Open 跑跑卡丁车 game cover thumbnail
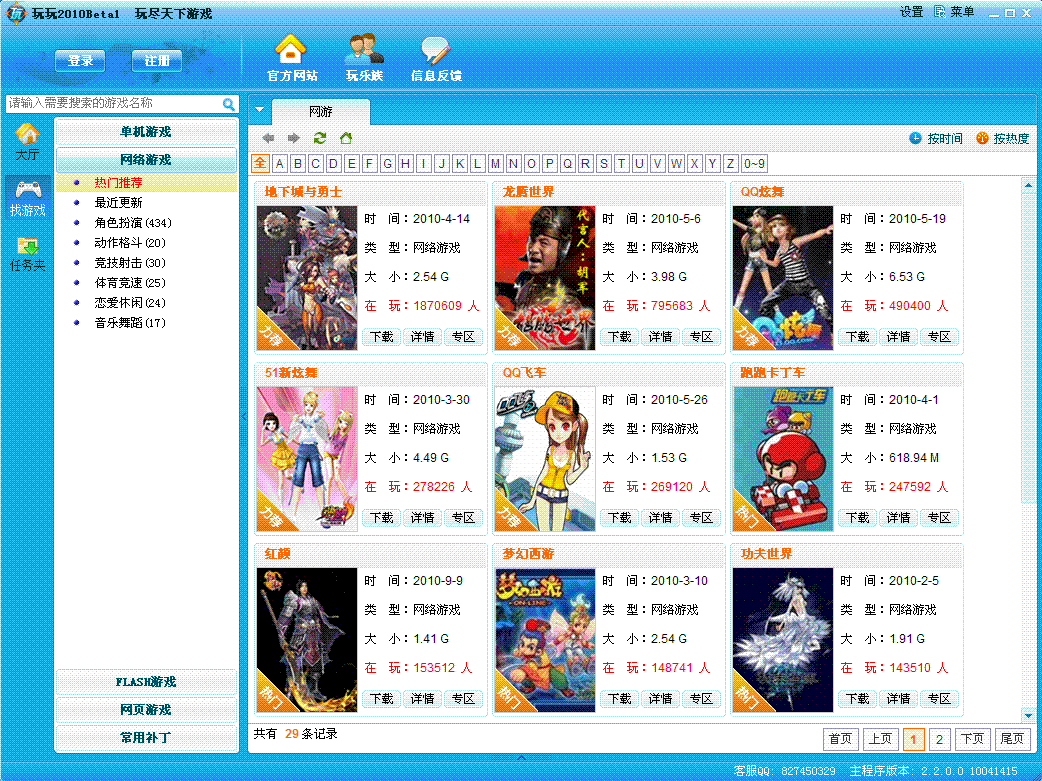 pyautogui.click(x=783, y=459)
